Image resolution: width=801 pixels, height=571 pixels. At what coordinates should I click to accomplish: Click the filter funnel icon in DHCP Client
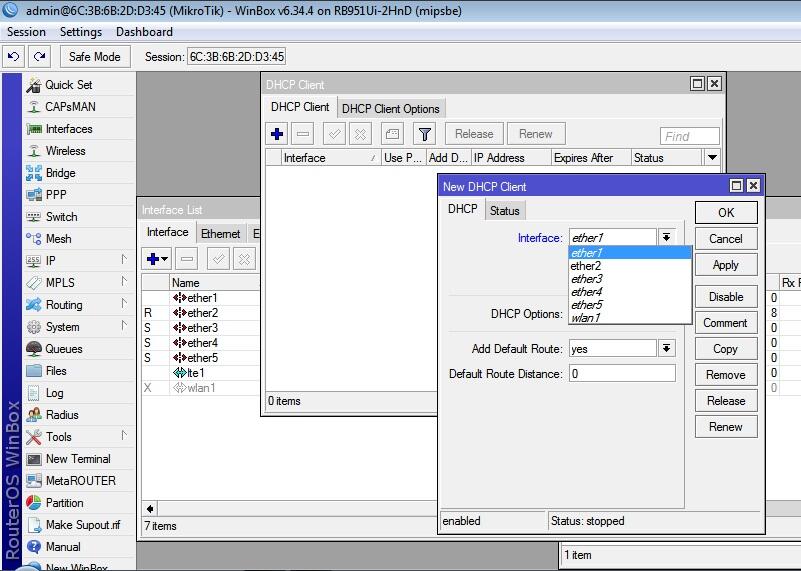point(425,134)
